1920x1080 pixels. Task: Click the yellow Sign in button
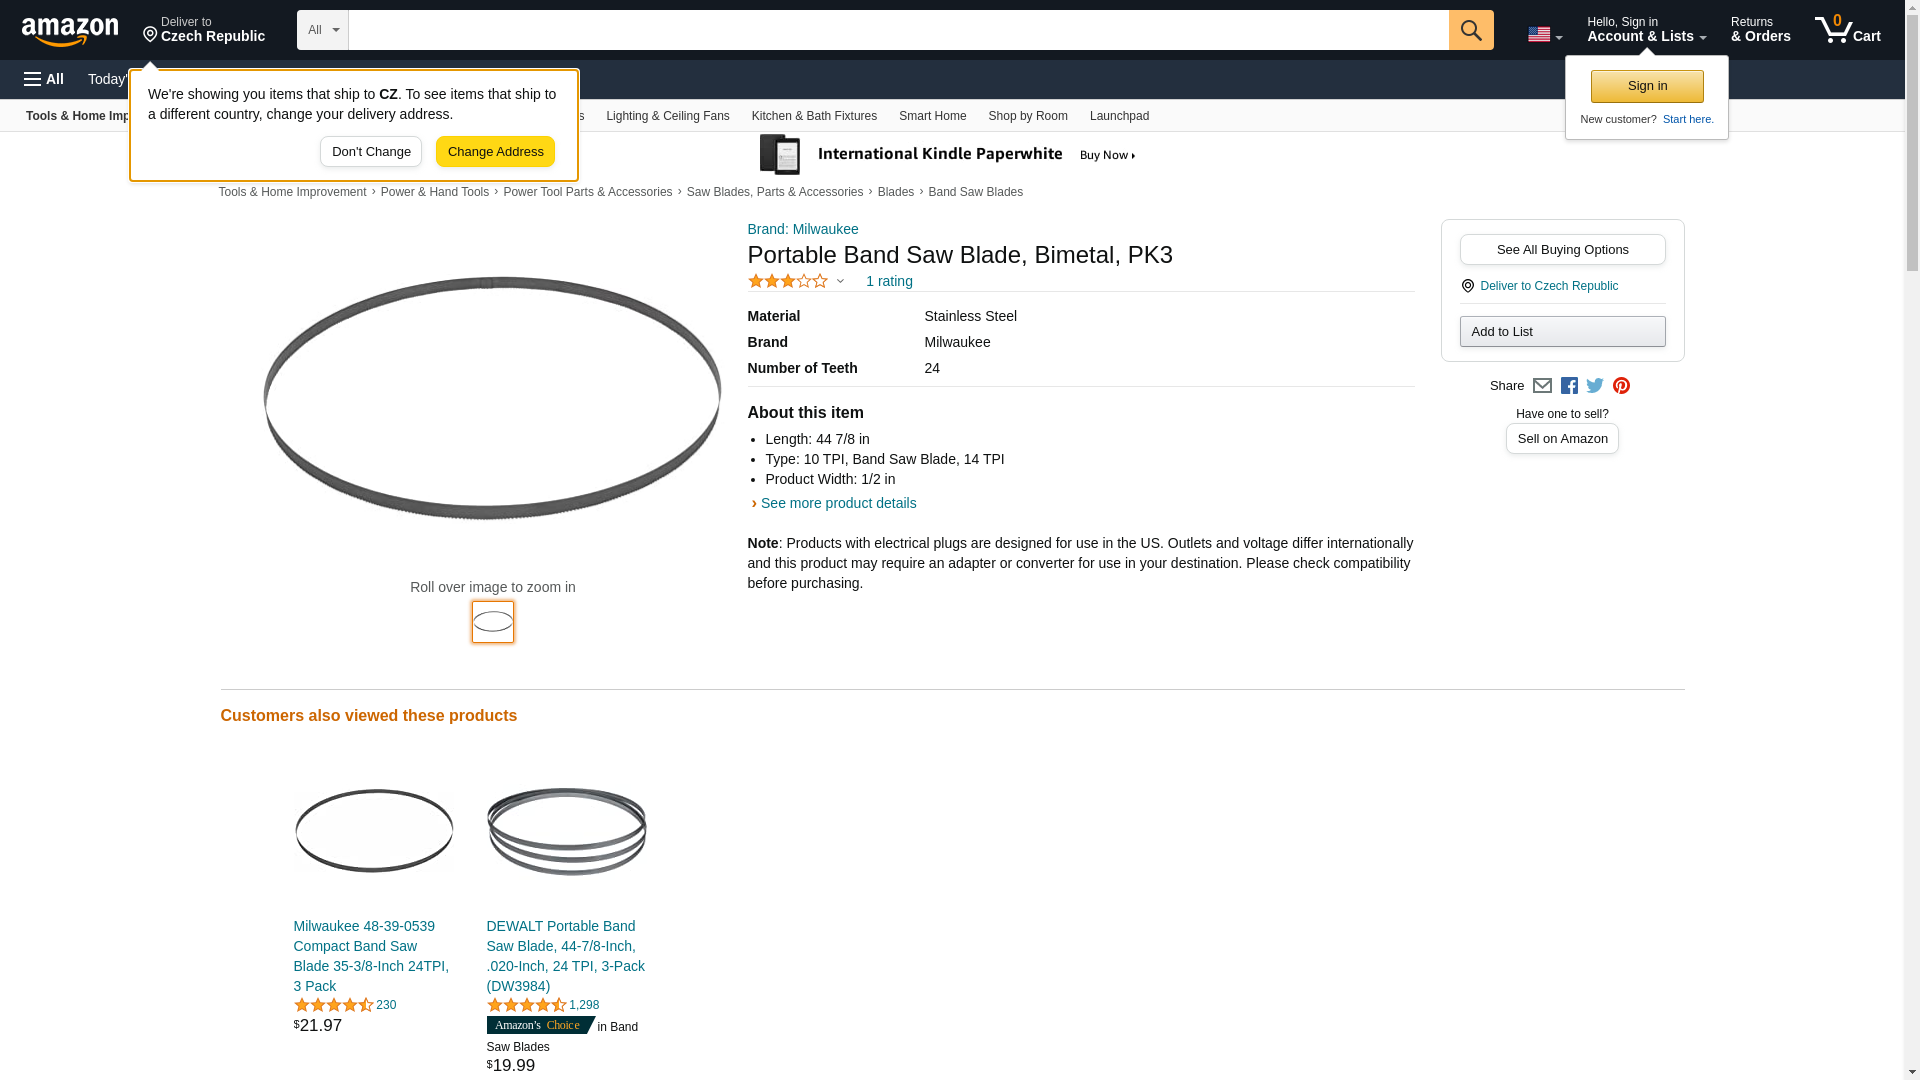pyautogui.click(x=1647, y=86)
